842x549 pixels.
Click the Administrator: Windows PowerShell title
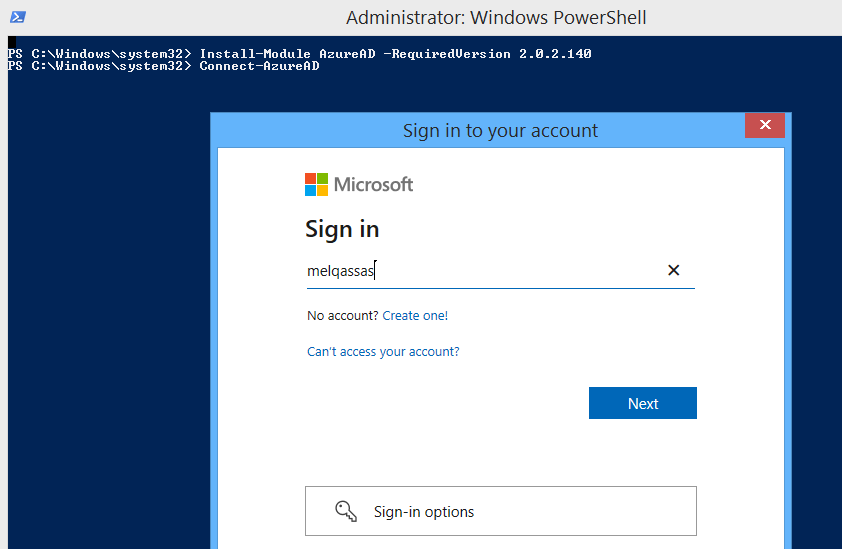(x=496, y=18)
